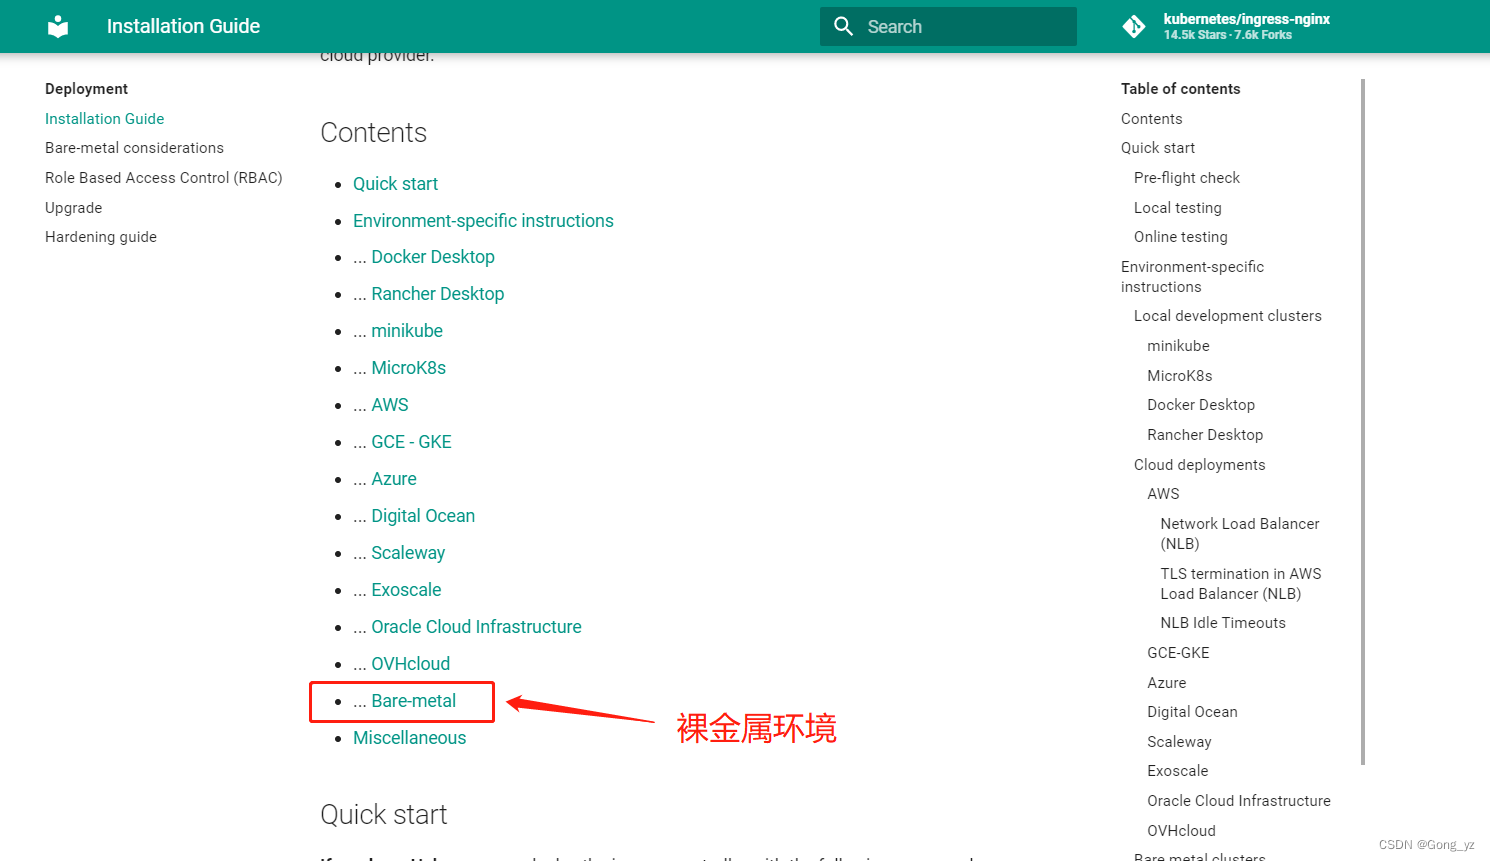Open the Azure link in contents list
This screenshot has height=861, width=1490.
pos(394,479)
